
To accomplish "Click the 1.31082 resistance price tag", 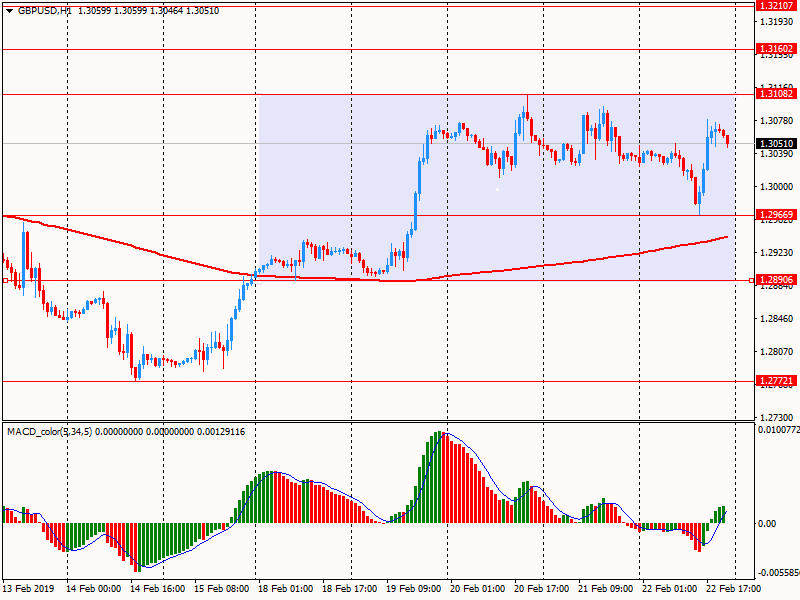I will coord(776,94).
